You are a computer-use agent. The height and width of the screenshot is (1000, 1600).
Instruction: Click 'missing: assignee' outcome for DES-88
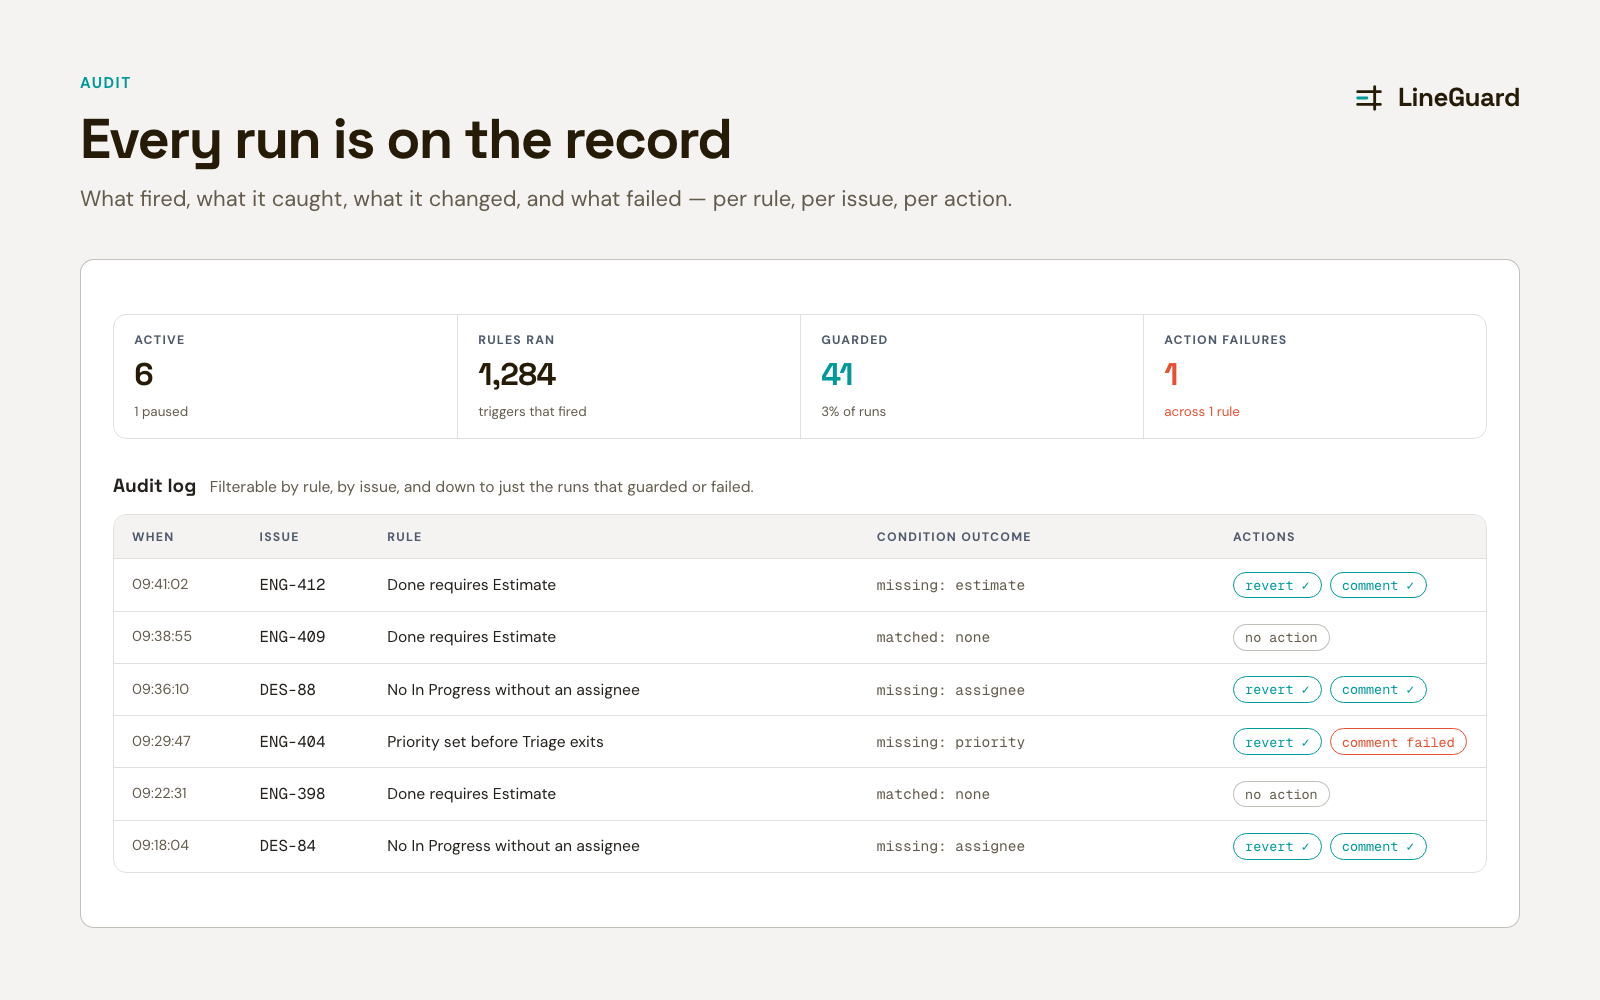point(951,690)
